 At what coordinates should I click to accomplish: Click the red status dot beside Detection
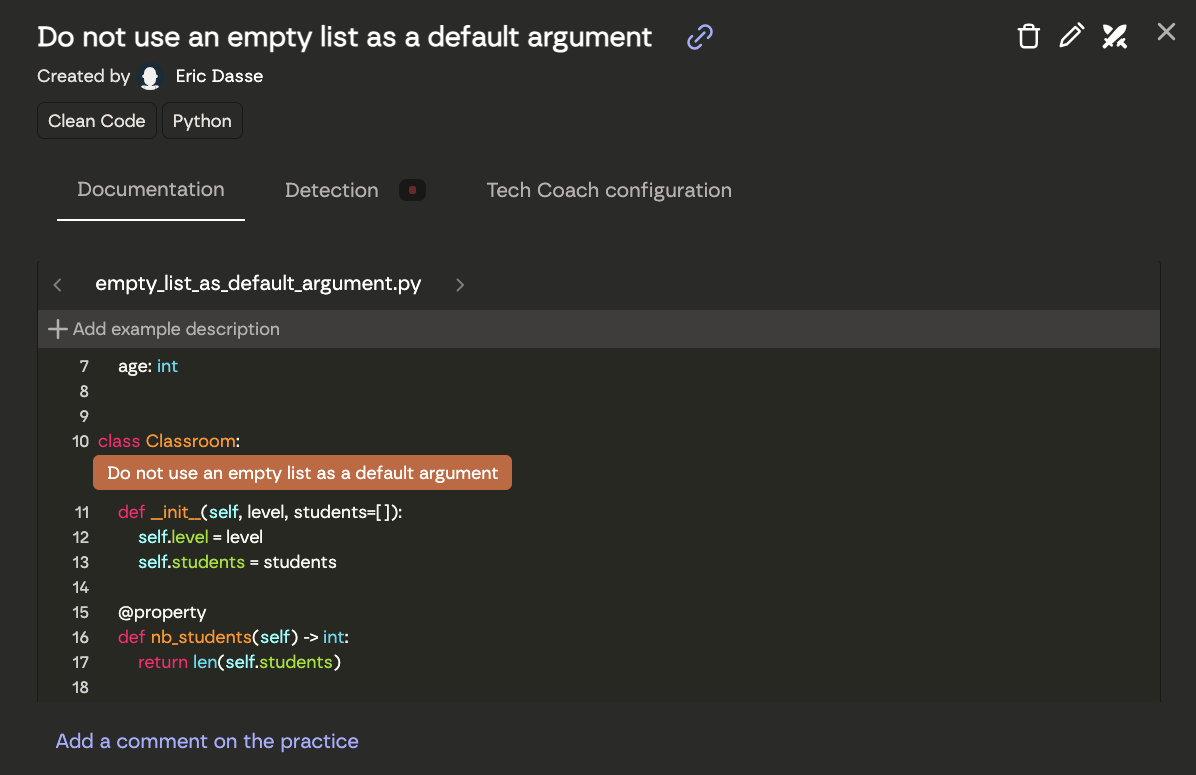coord(412,190)
